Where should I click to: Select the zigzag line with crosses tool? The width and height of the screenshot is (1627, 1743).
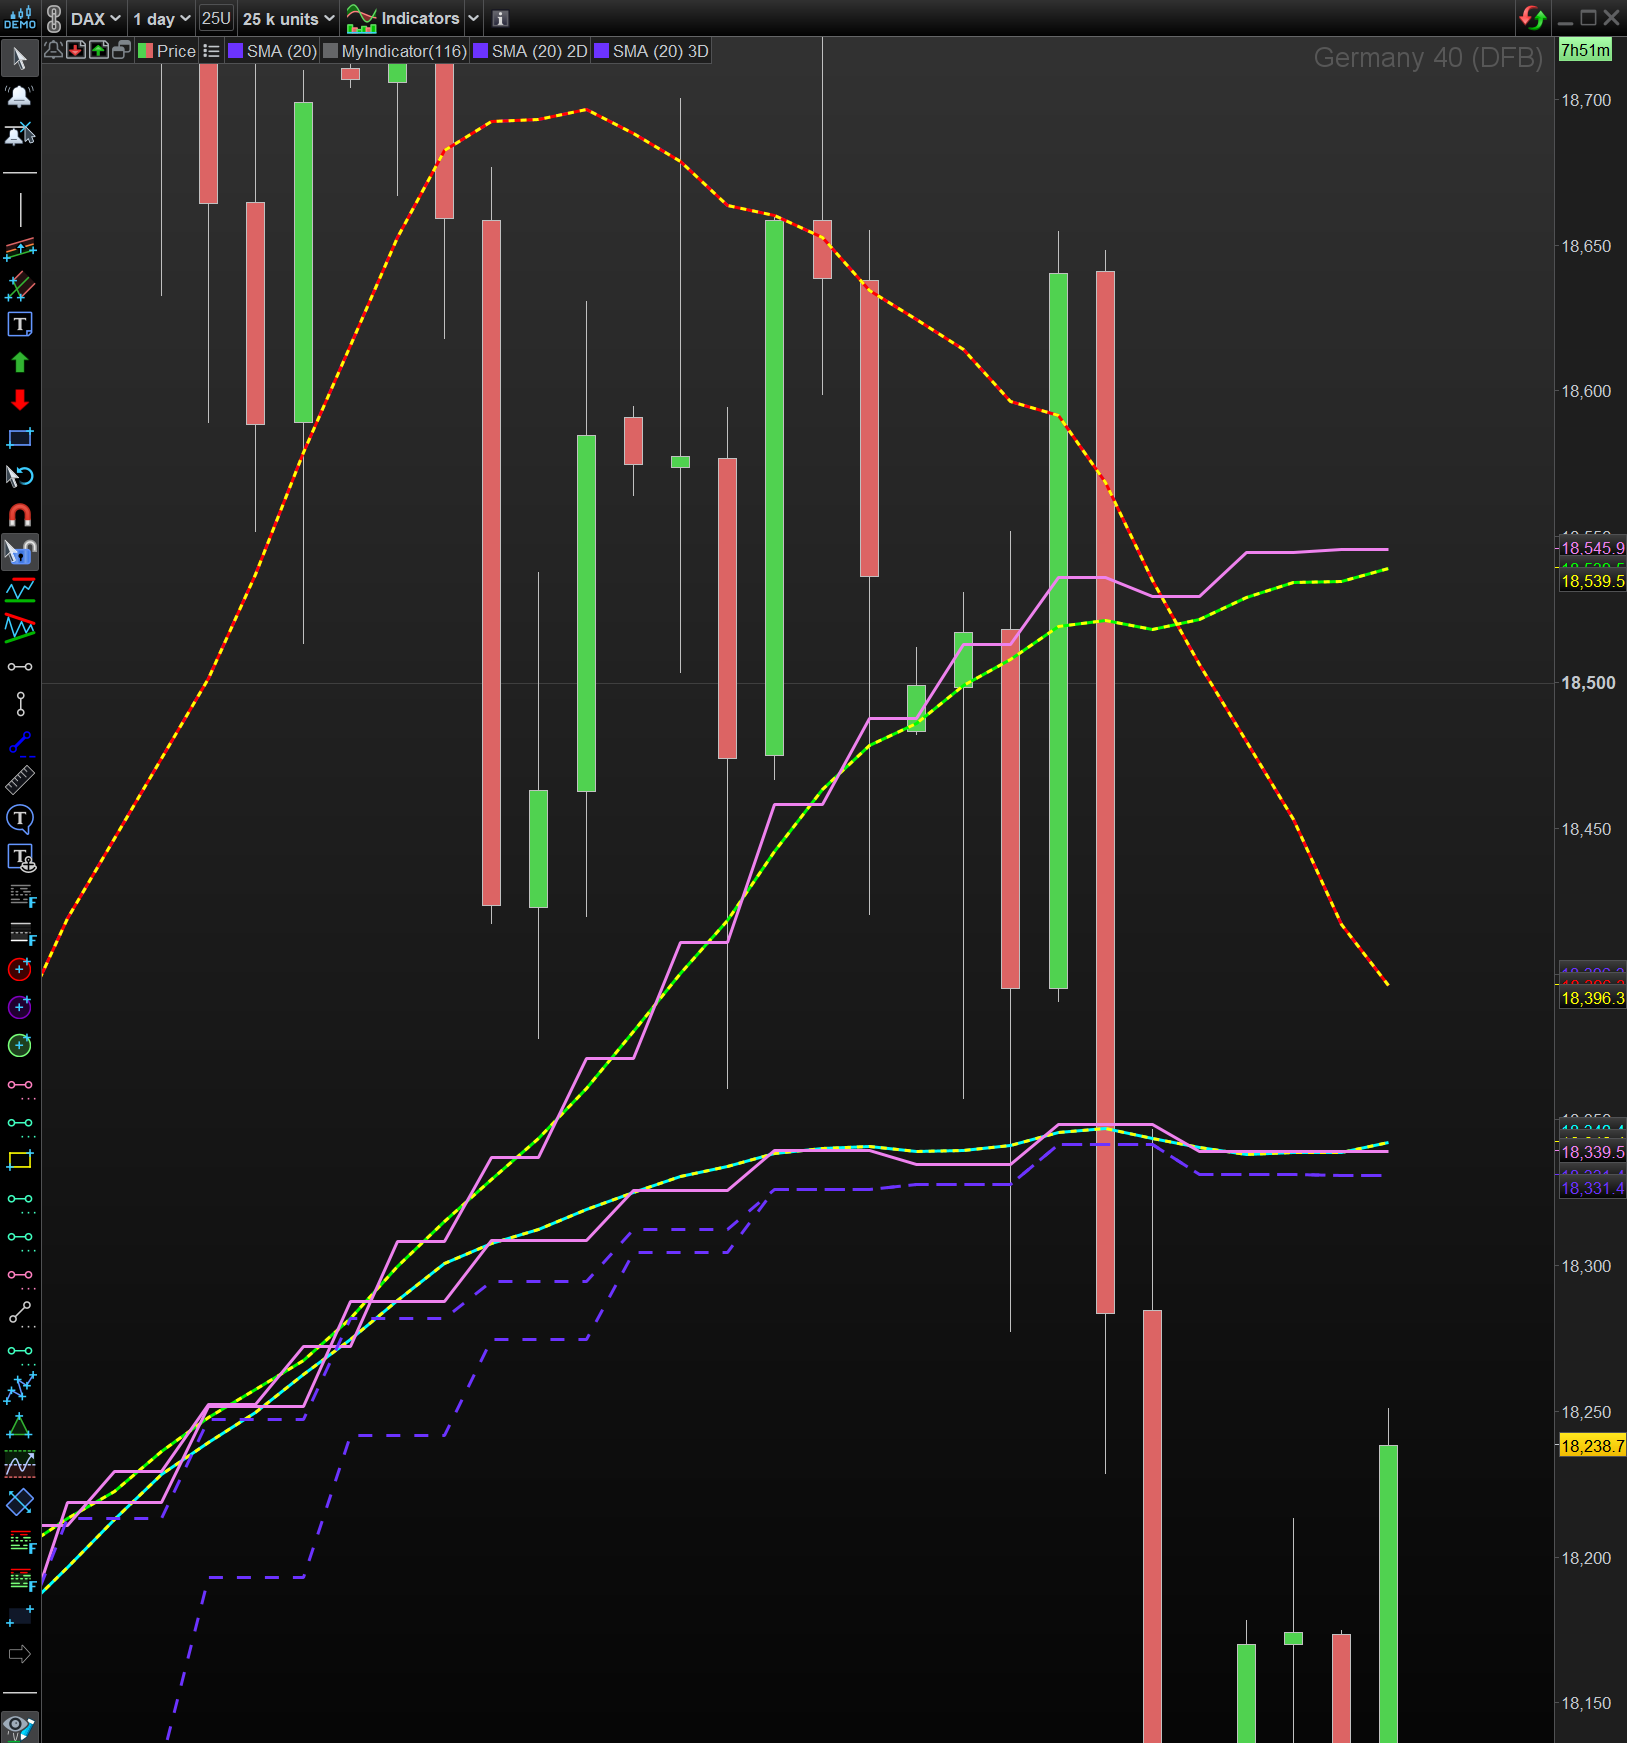20,1388
